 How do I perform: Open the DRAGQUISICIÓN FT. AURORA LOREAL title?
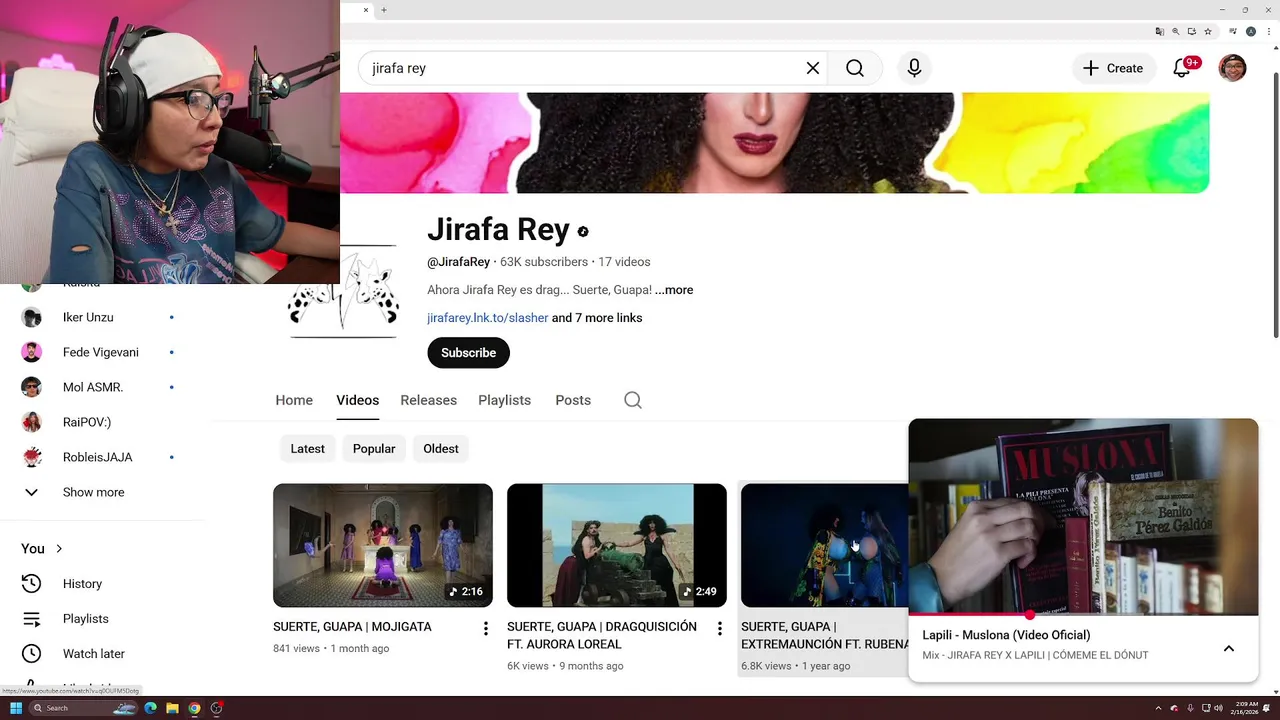coord(602,635)
